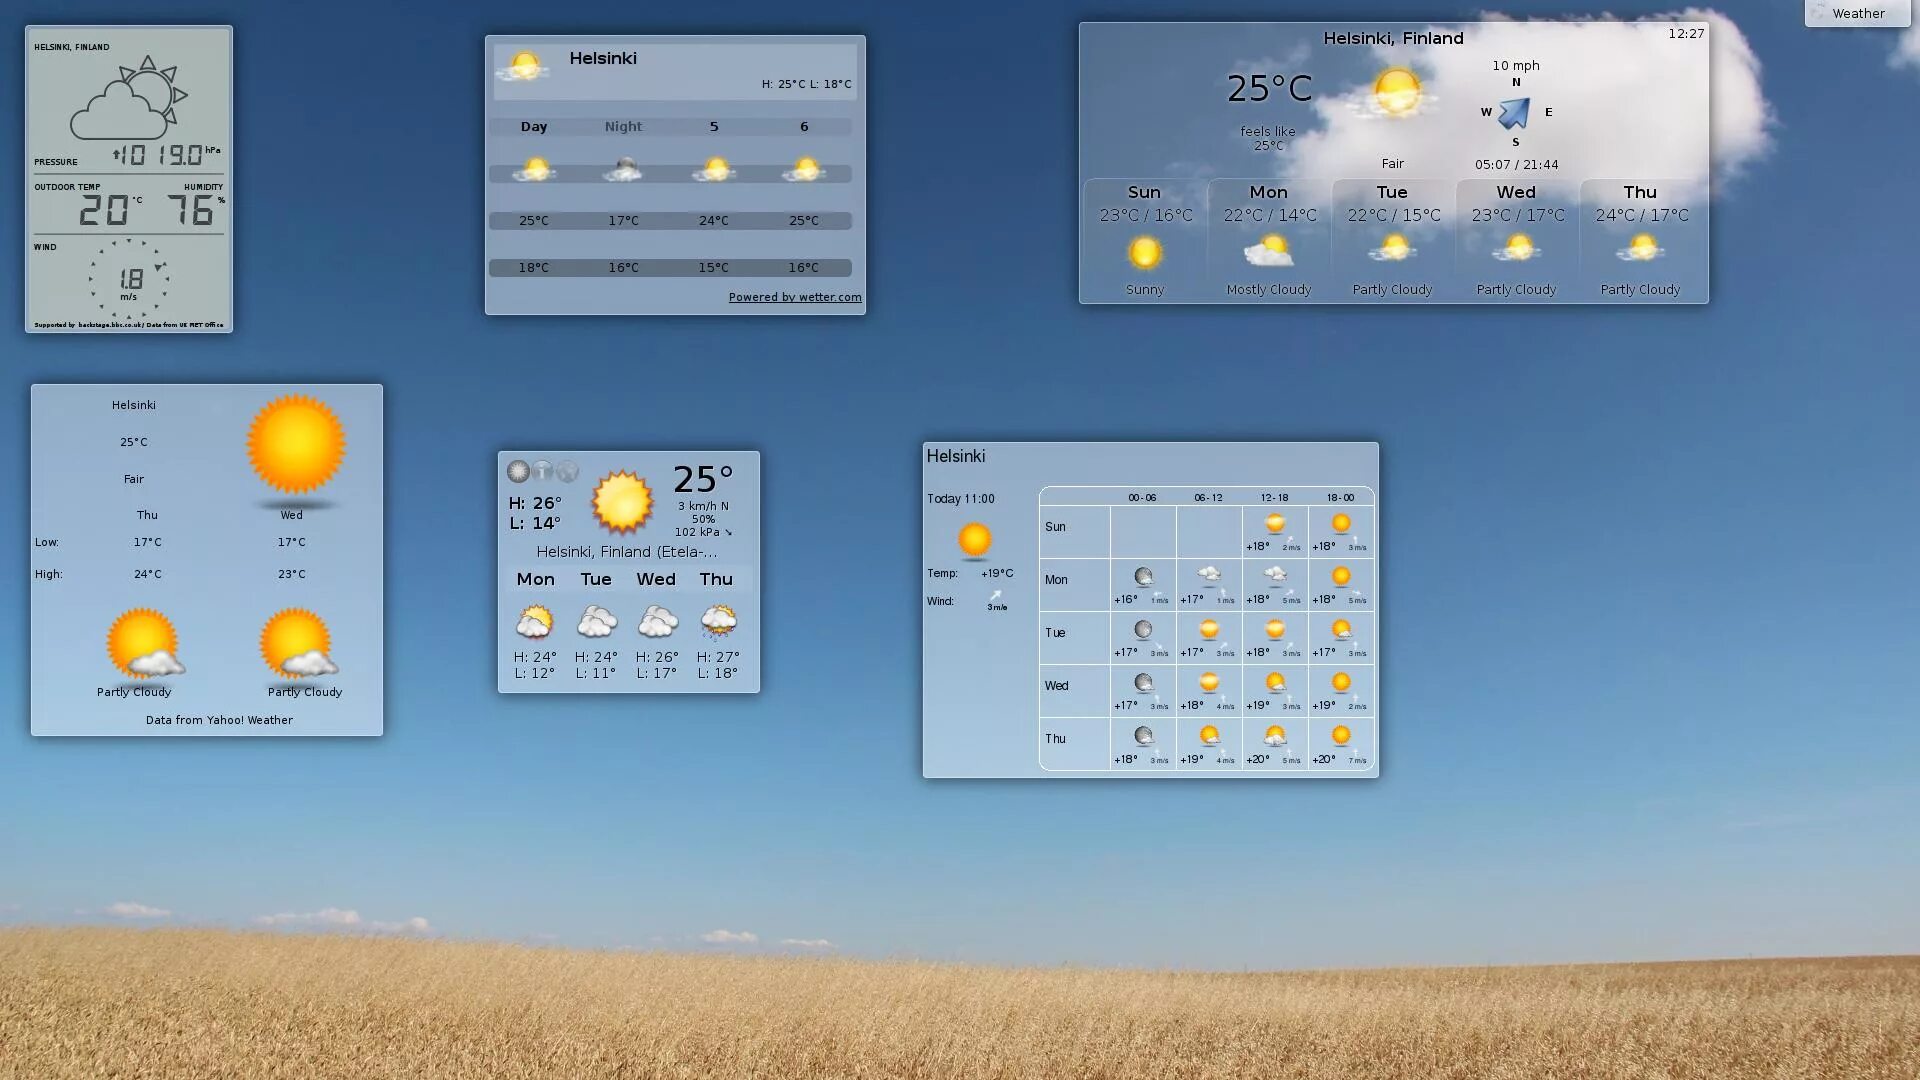
Task: Click the sun forecast view icon
Action: coord(518,471)
